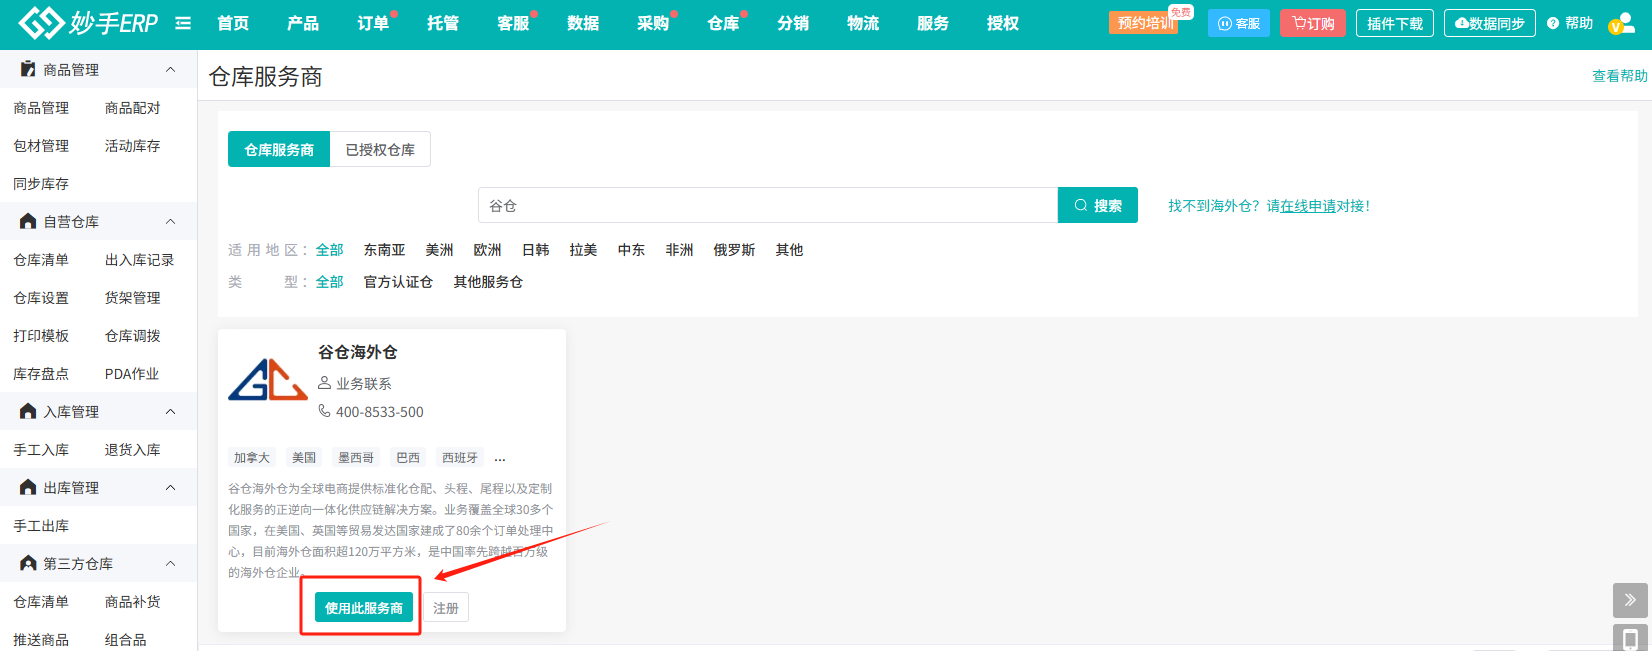Filter region by 美洲
1652x651 pixels.
(439, 249)
